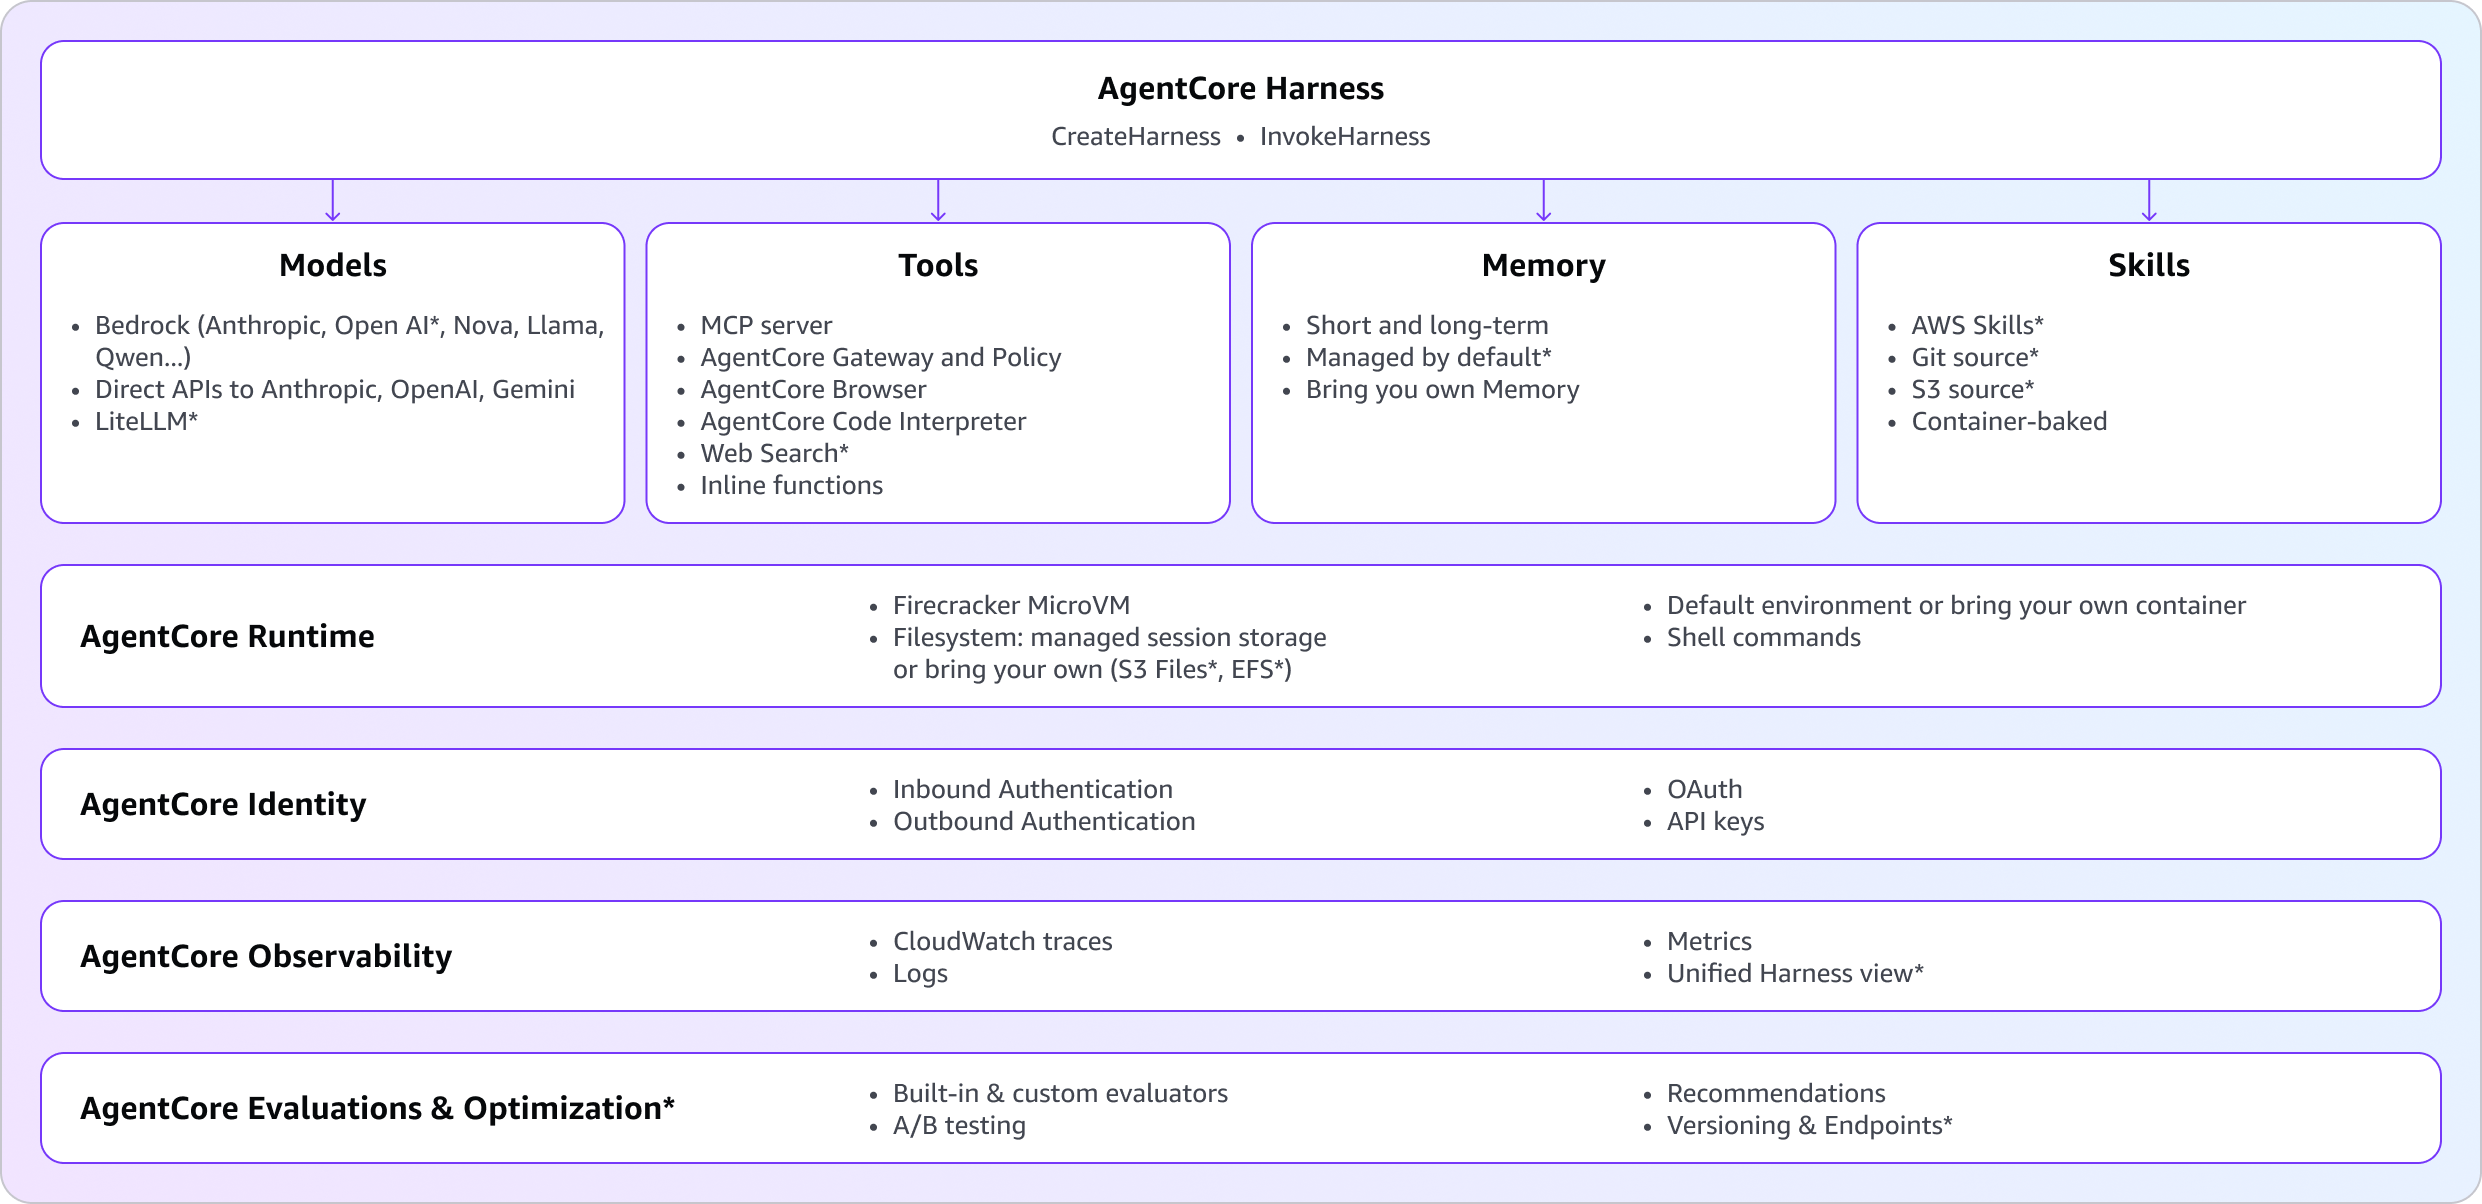The width and height of the screenshot is (2482, 1204).
Task: Click the Shell commands bullet
Action: click(1764, 637)
